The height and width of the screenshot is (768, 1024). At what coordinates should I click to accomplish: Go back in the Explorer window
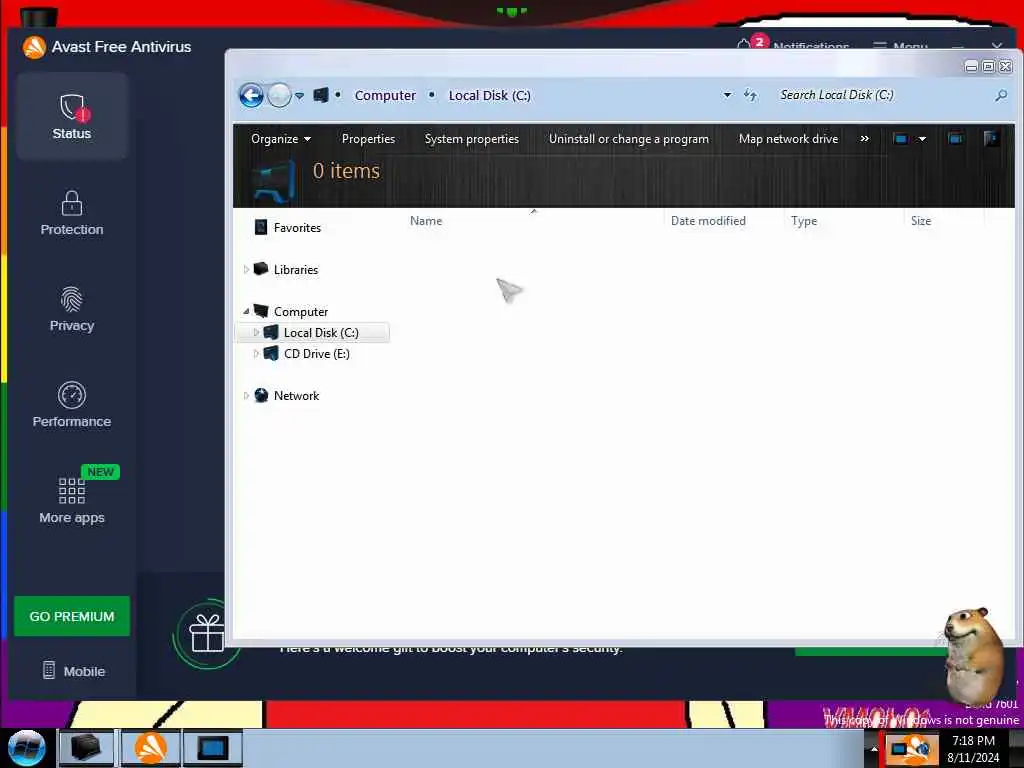coord(251,95)
